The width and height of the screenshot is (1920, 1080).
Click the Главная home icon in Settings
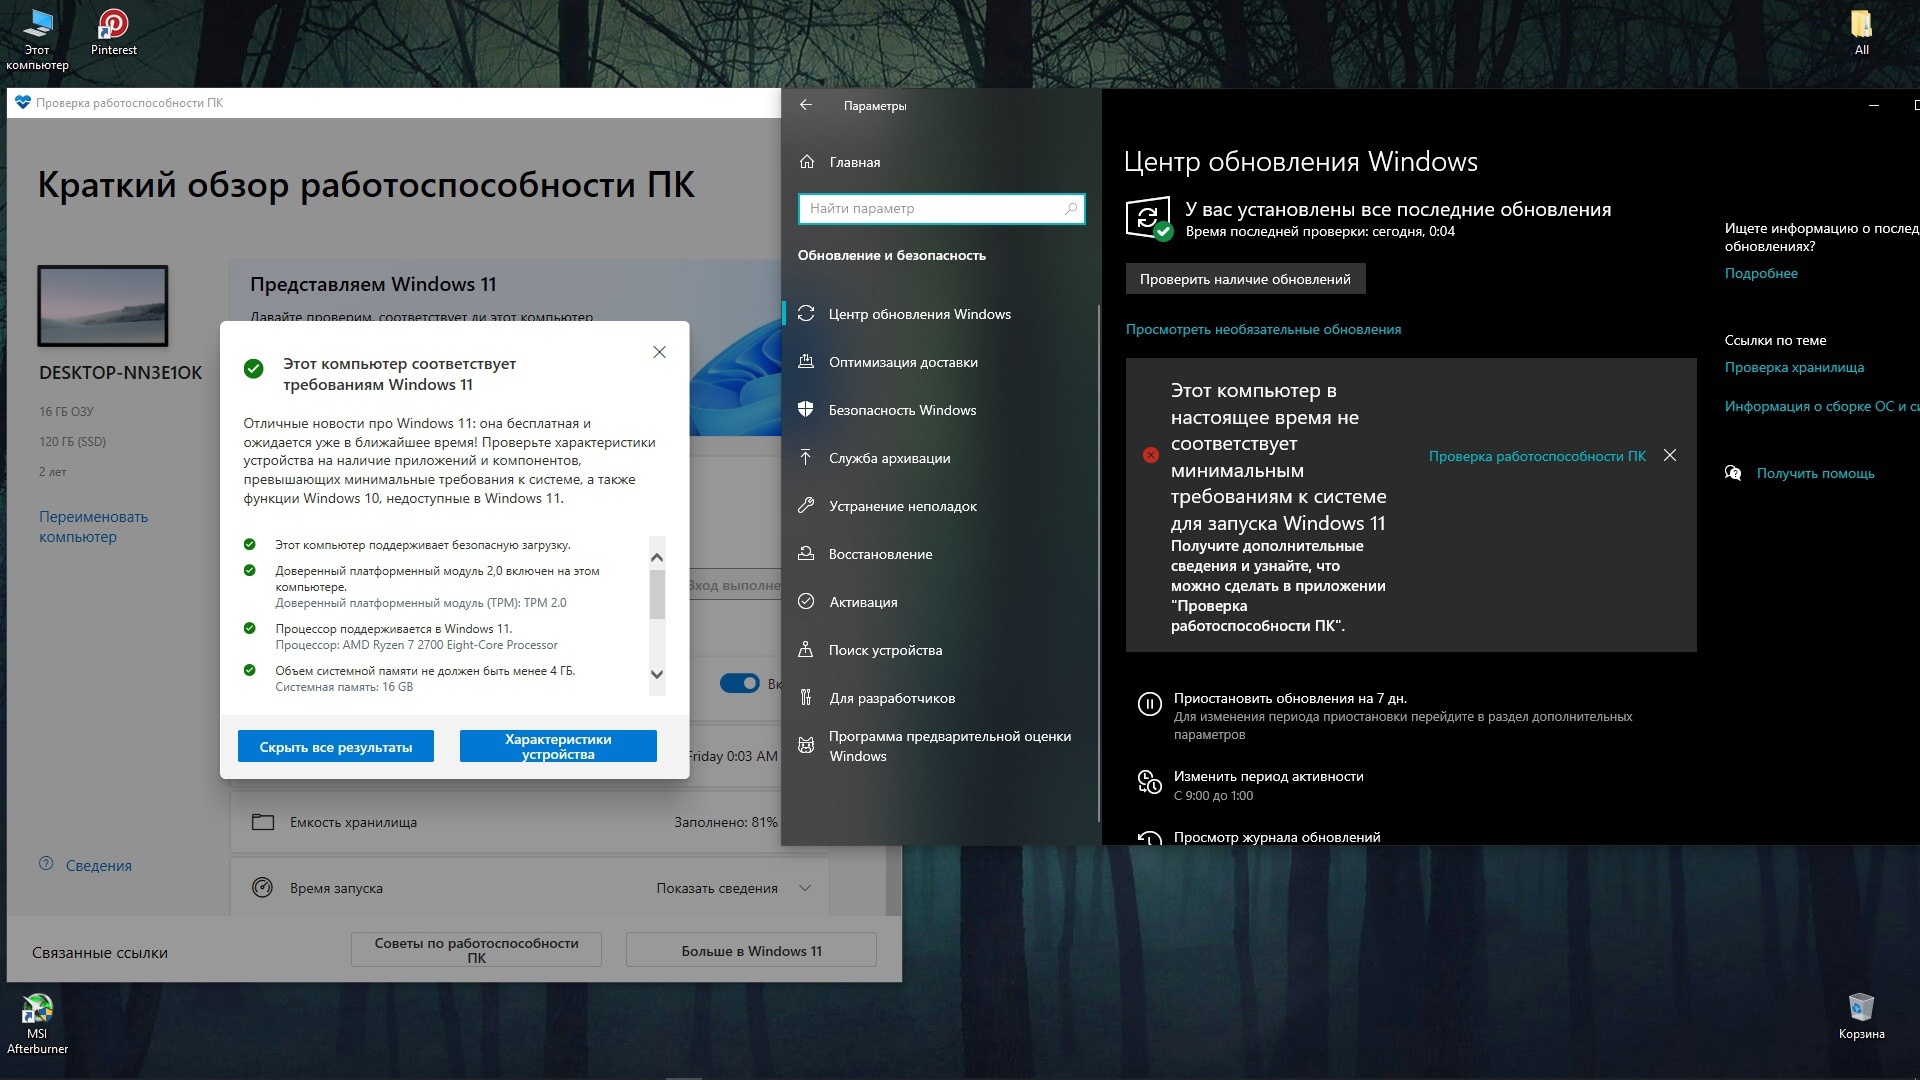point(807,162)
